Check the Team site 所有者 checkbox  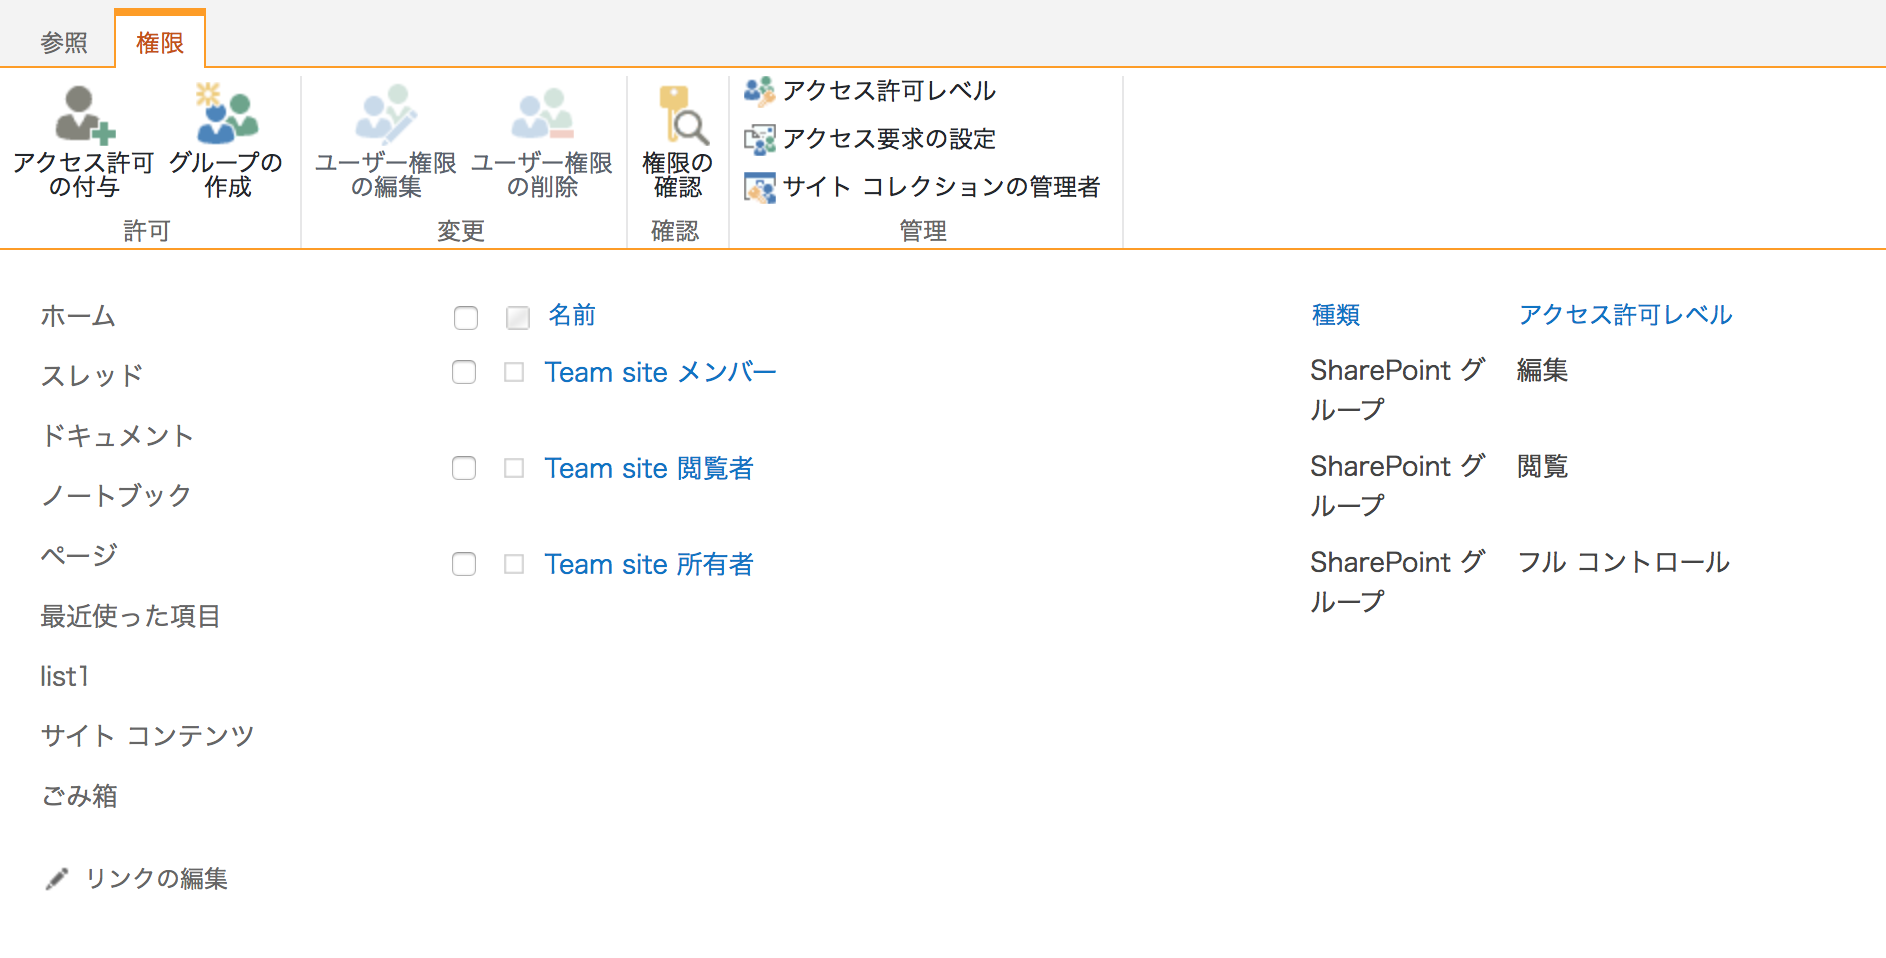point(464,564)
